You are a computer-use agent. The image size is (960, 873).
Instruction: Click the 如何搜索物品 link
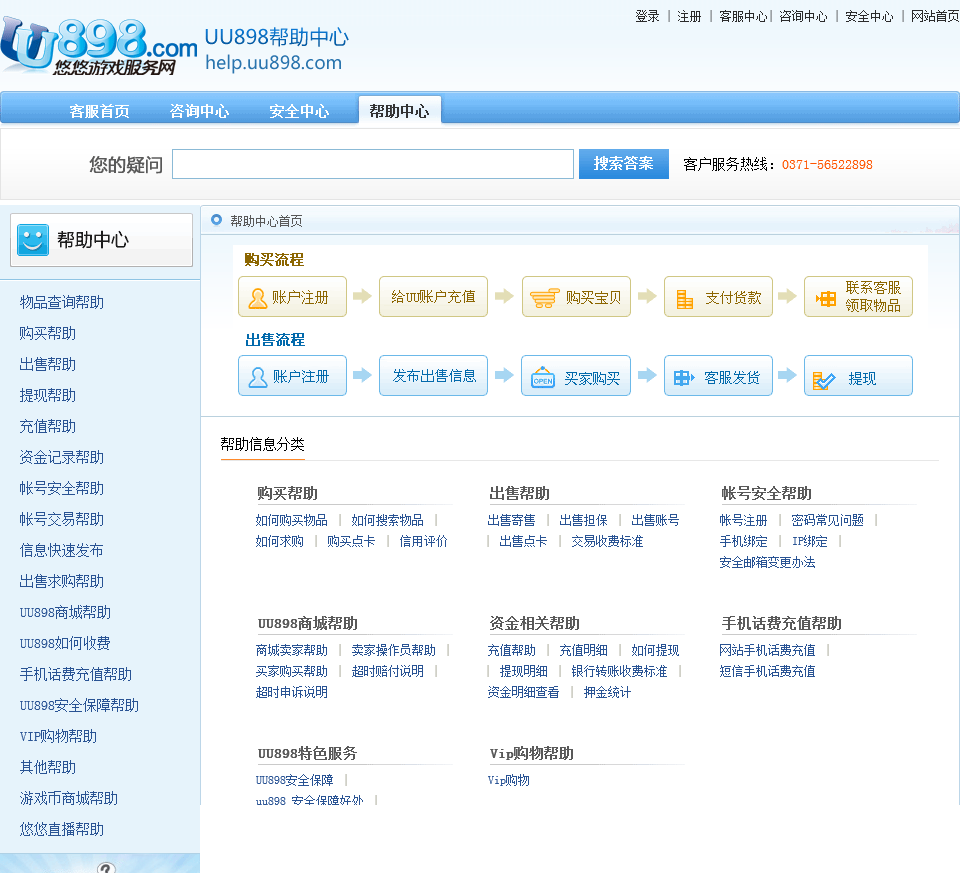tap(388, 520)
